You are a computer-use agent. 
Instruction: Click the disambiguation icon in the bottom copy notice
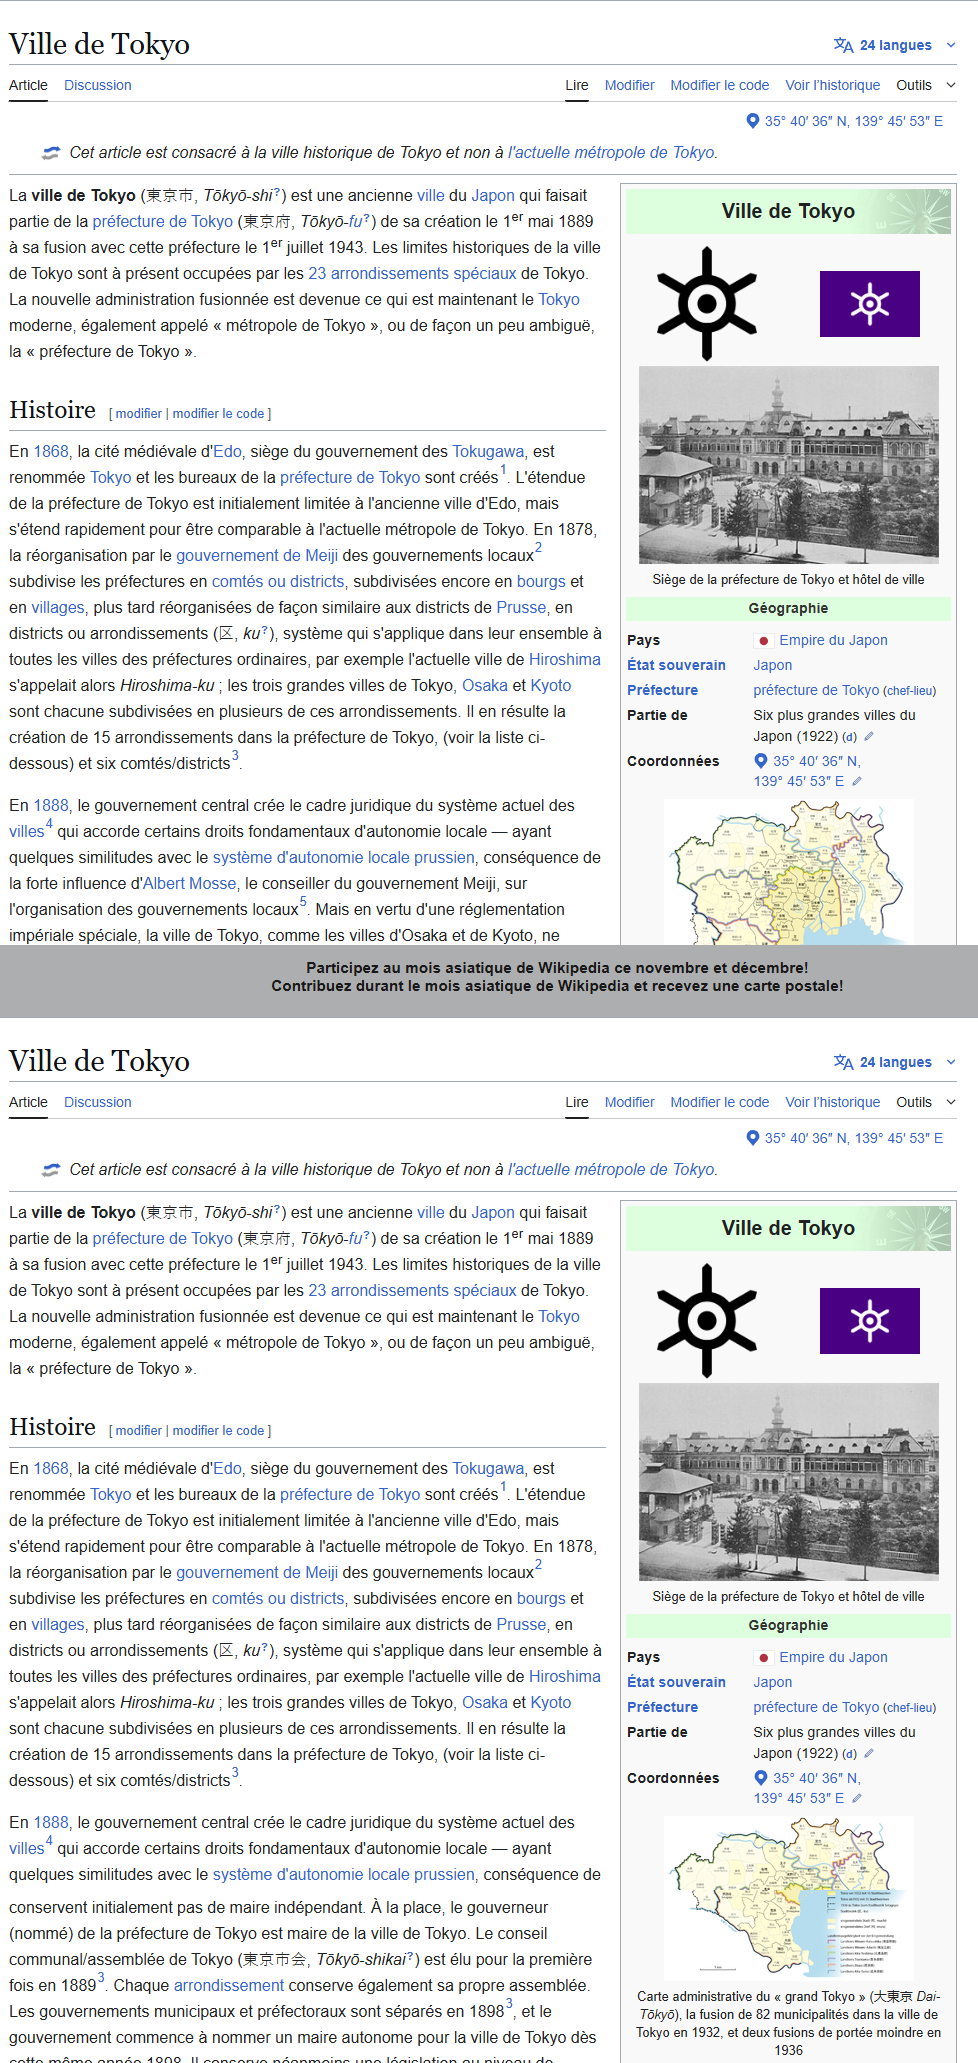(x=50, y=1170)
